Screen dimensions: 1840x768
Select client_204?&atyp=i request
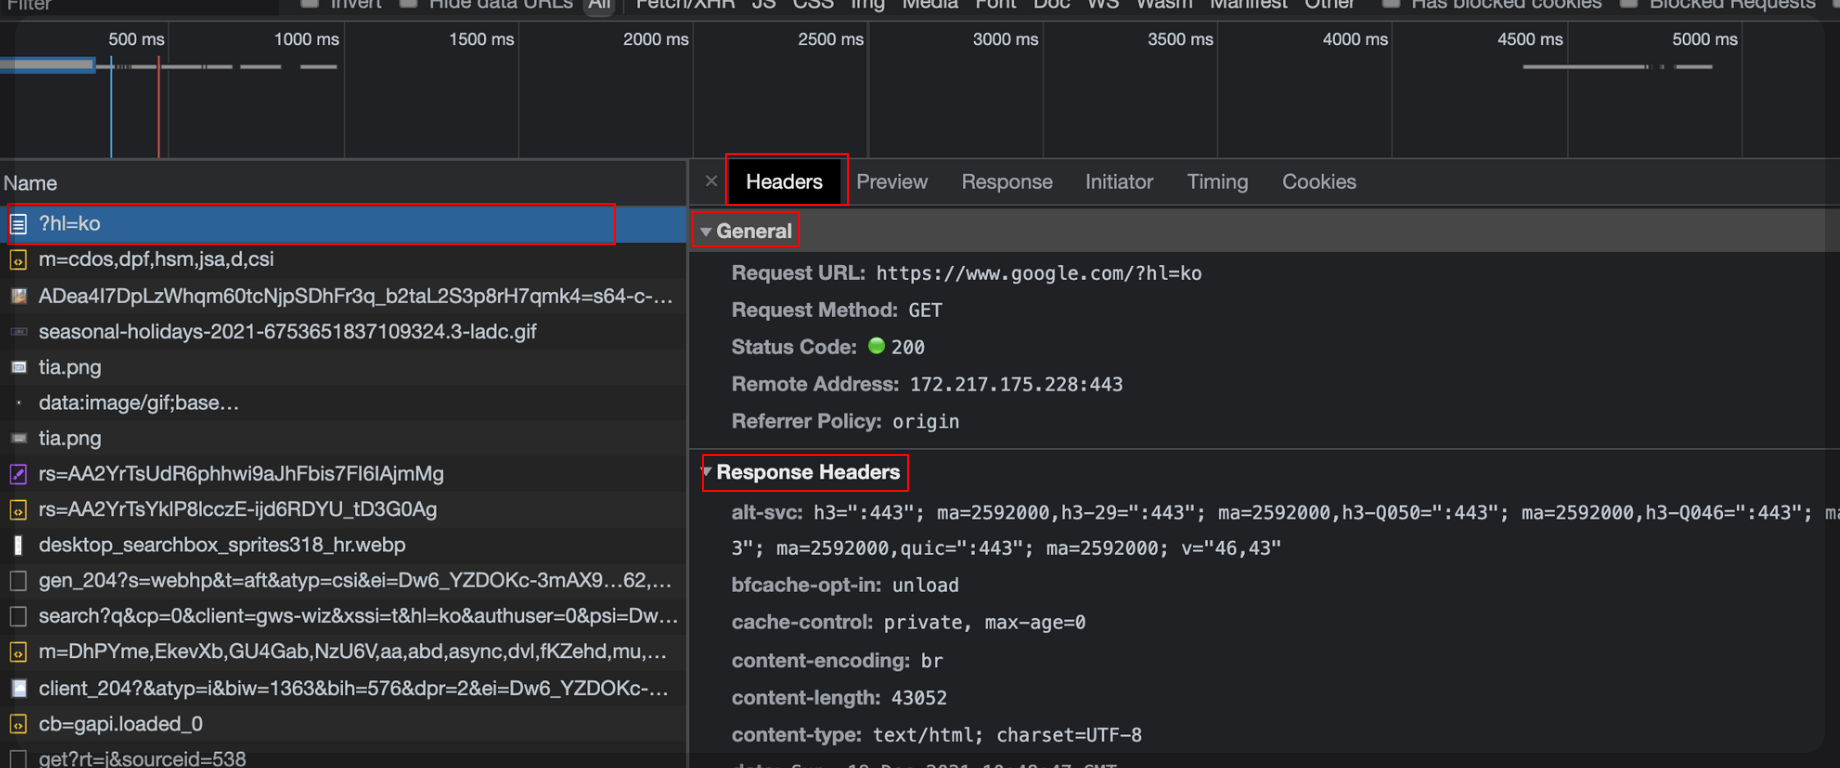pos(343,688)
